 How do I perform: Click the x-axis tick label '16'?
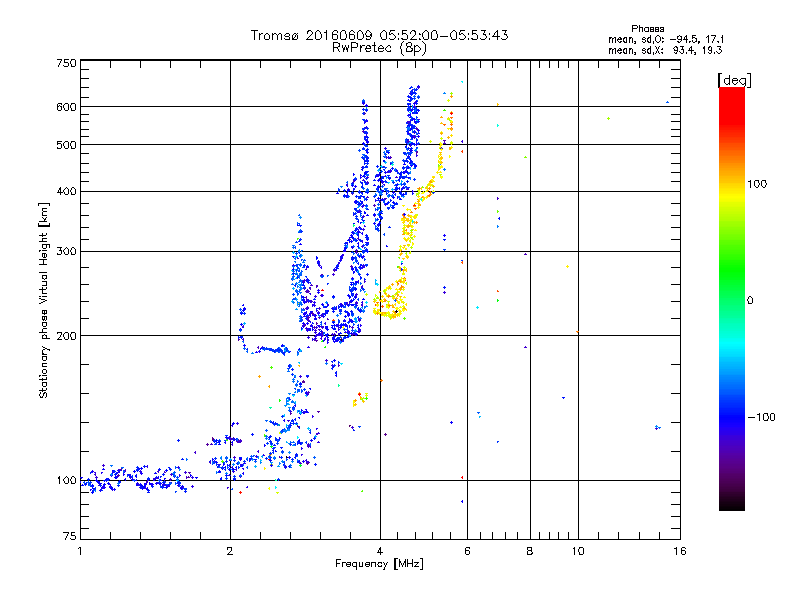680,551
